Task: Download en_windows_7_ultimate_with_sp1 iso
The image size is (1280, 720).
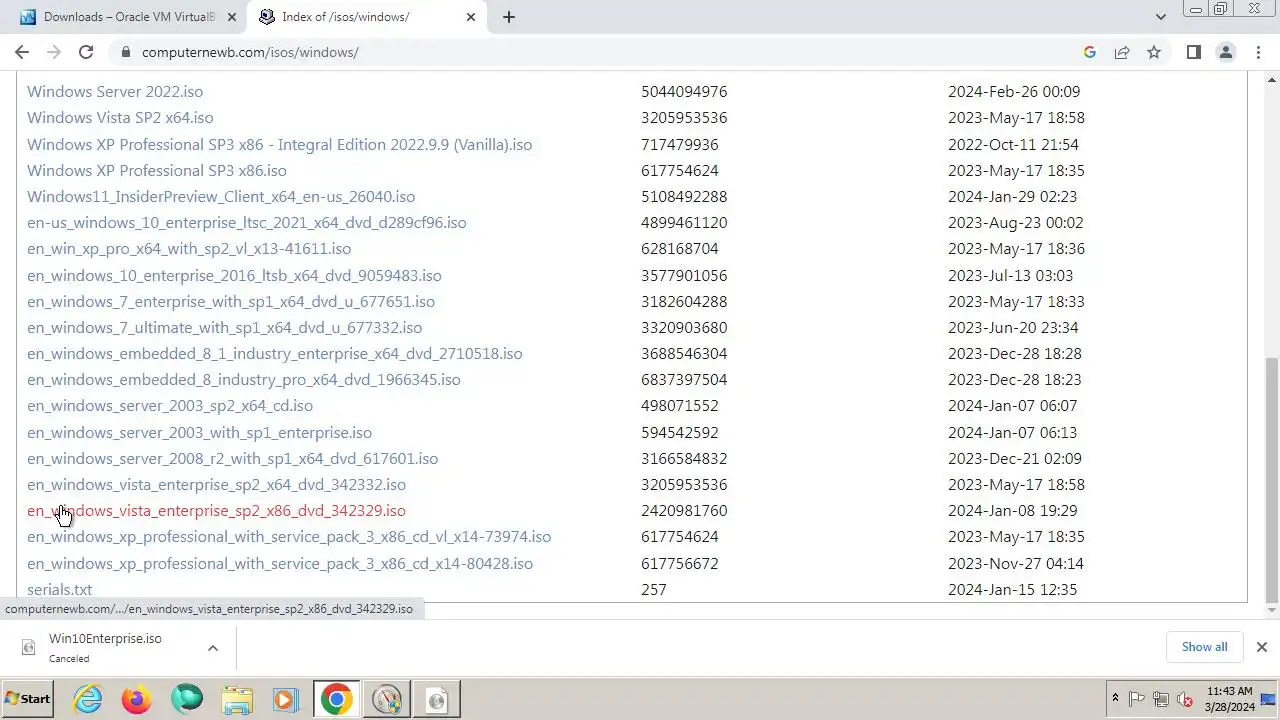Action: click(x=225, y=327)
